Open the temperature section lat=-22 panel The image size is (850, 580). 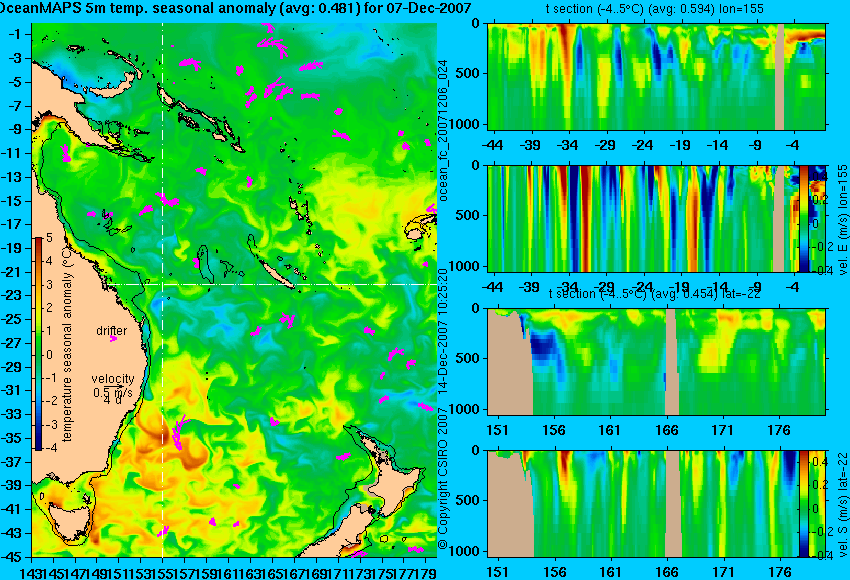click(x=656, y=362)
